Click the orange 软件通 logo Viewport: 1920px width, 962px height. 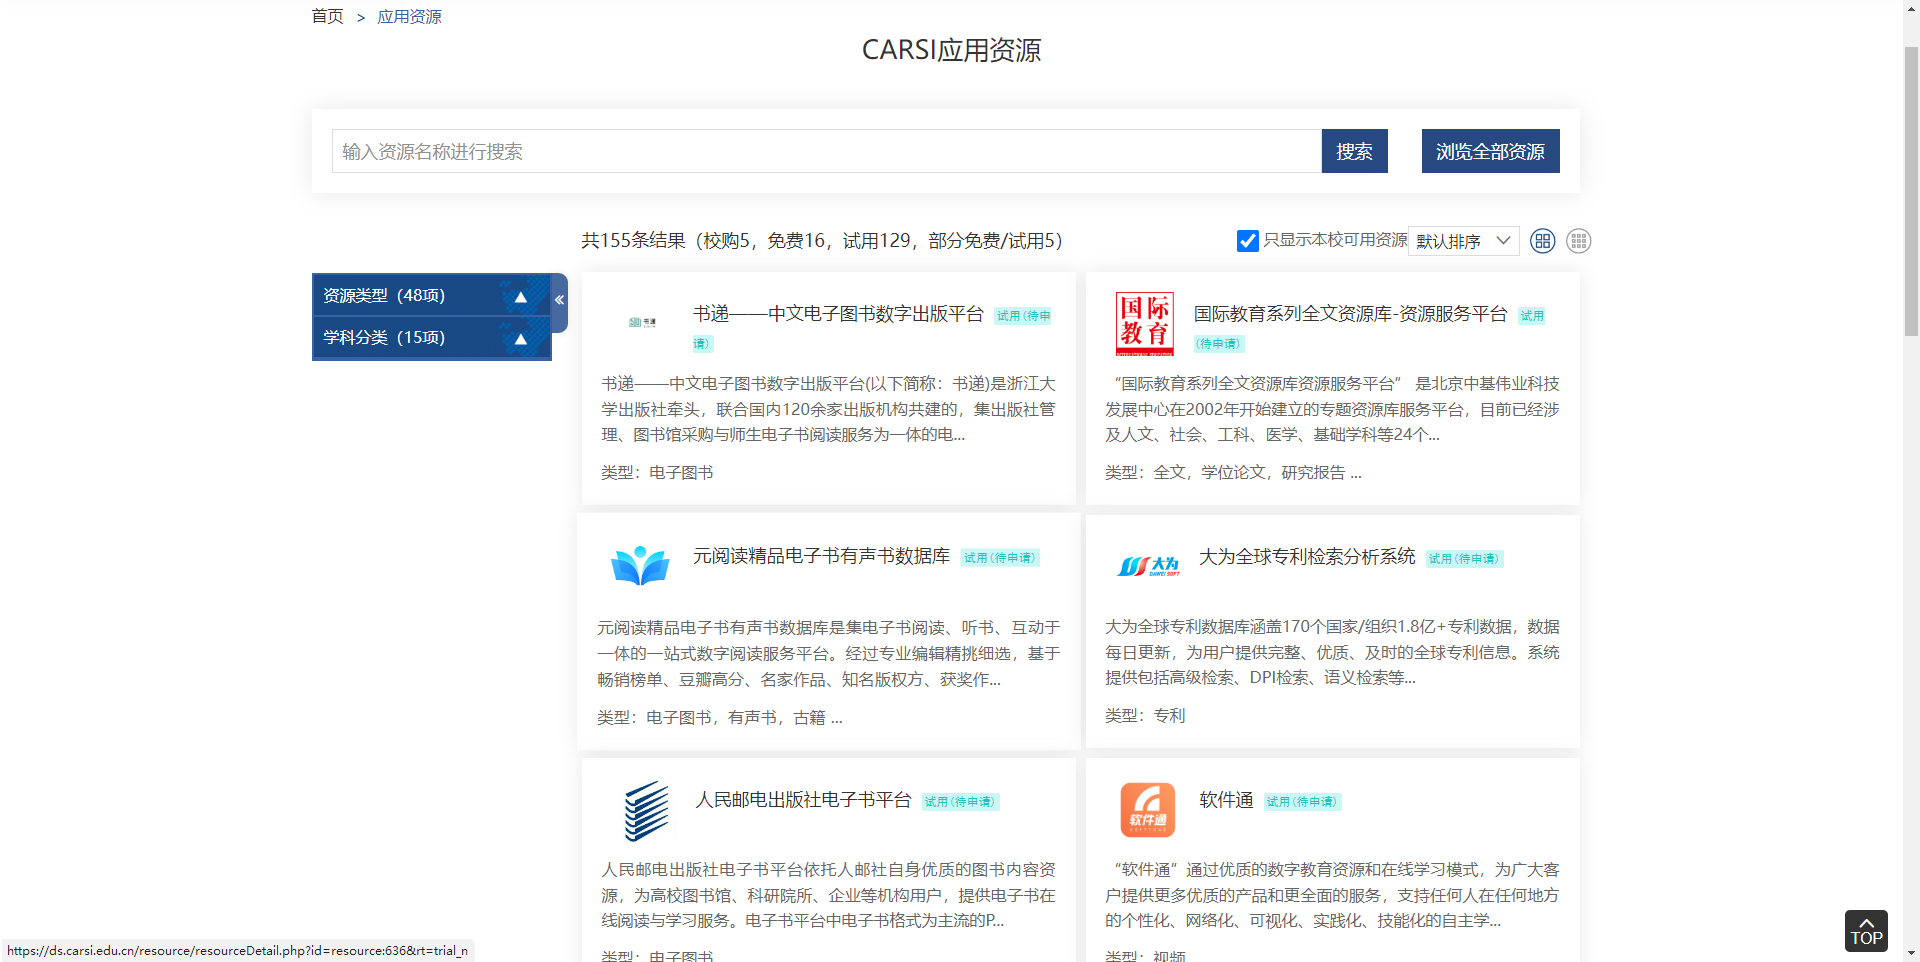click(x=1147, y=809)
